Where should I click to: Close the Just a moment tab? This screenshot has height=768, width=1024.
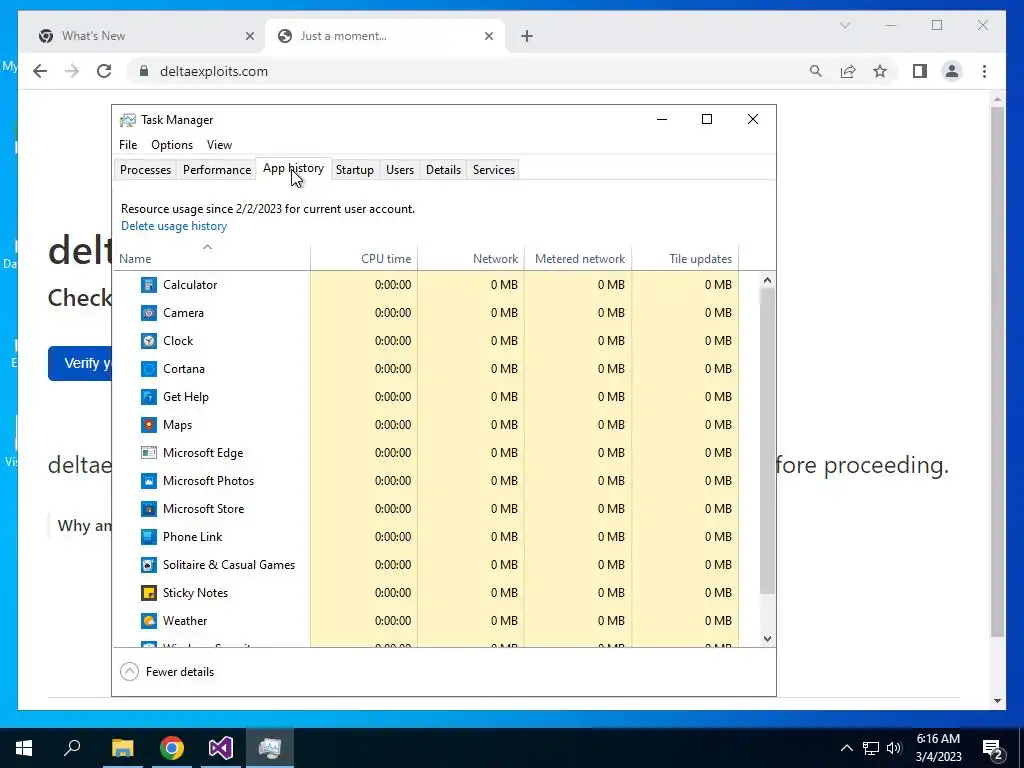[x=488, y=36]
